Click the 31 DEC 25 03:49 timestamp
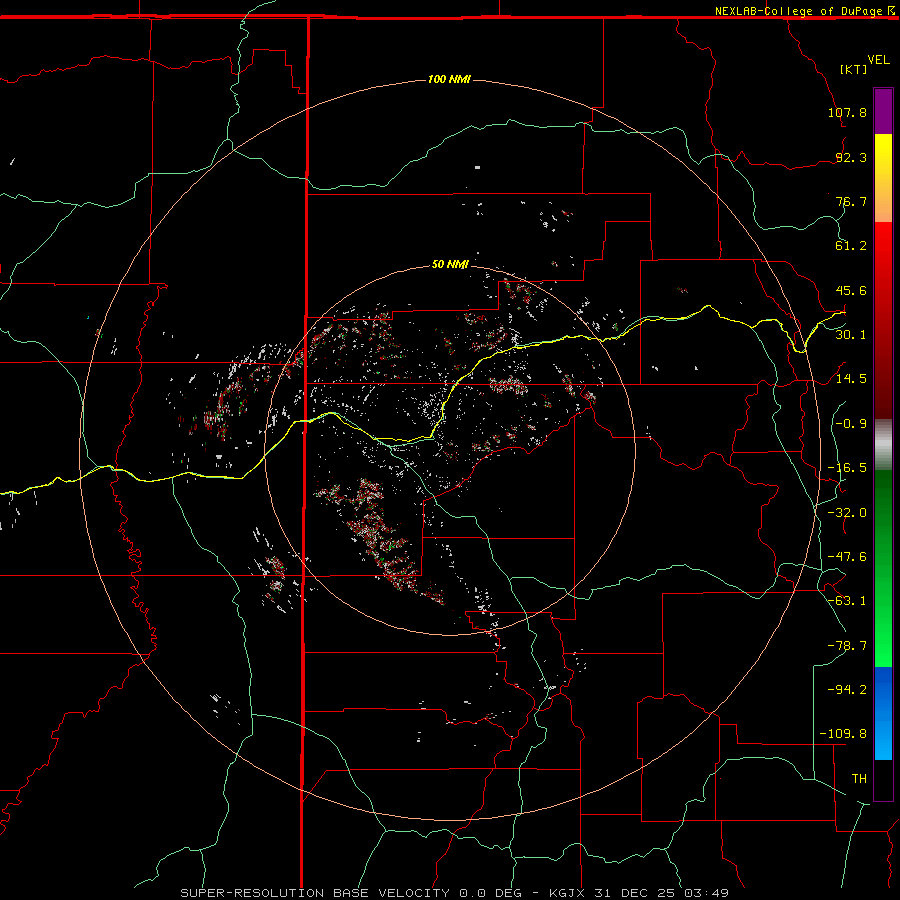 click(x=662, y=893)
